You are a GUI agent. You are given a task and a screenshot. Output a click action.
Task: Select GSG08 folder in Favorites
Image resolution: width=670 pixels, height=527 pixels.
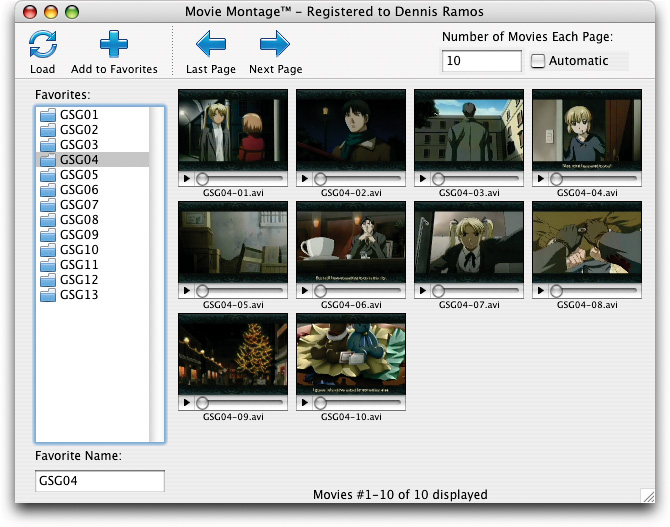pos(92,219)
